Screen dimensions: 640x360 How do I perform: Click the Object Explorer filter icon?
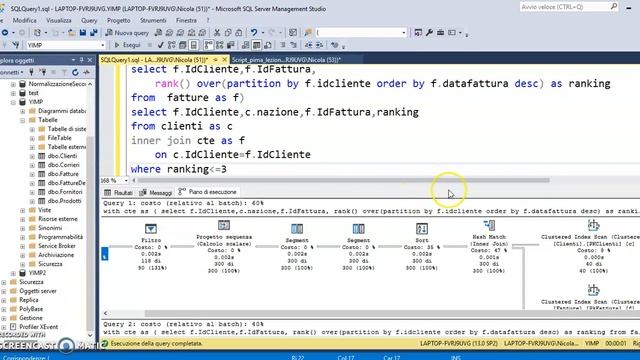point(64,72)
